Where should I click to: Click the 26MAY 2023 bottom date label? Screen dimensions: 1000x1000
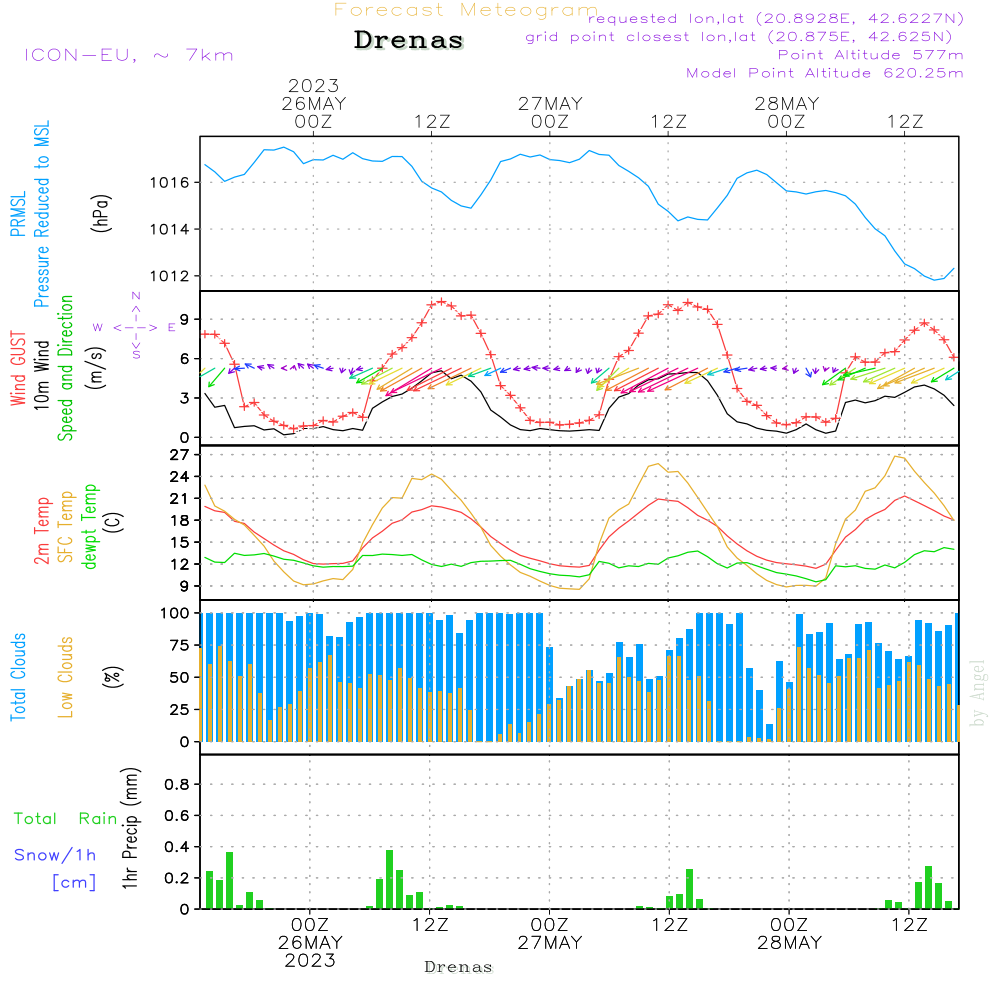(x=310, y=951)
